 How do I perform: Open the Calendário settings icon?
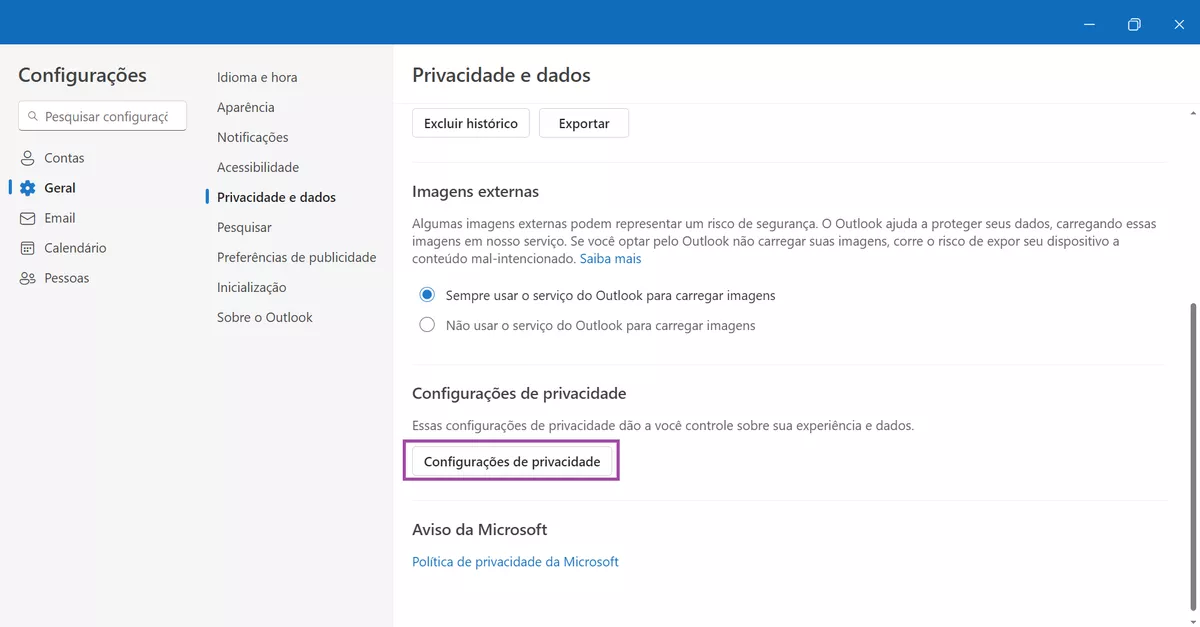click(x=27, y=247)
